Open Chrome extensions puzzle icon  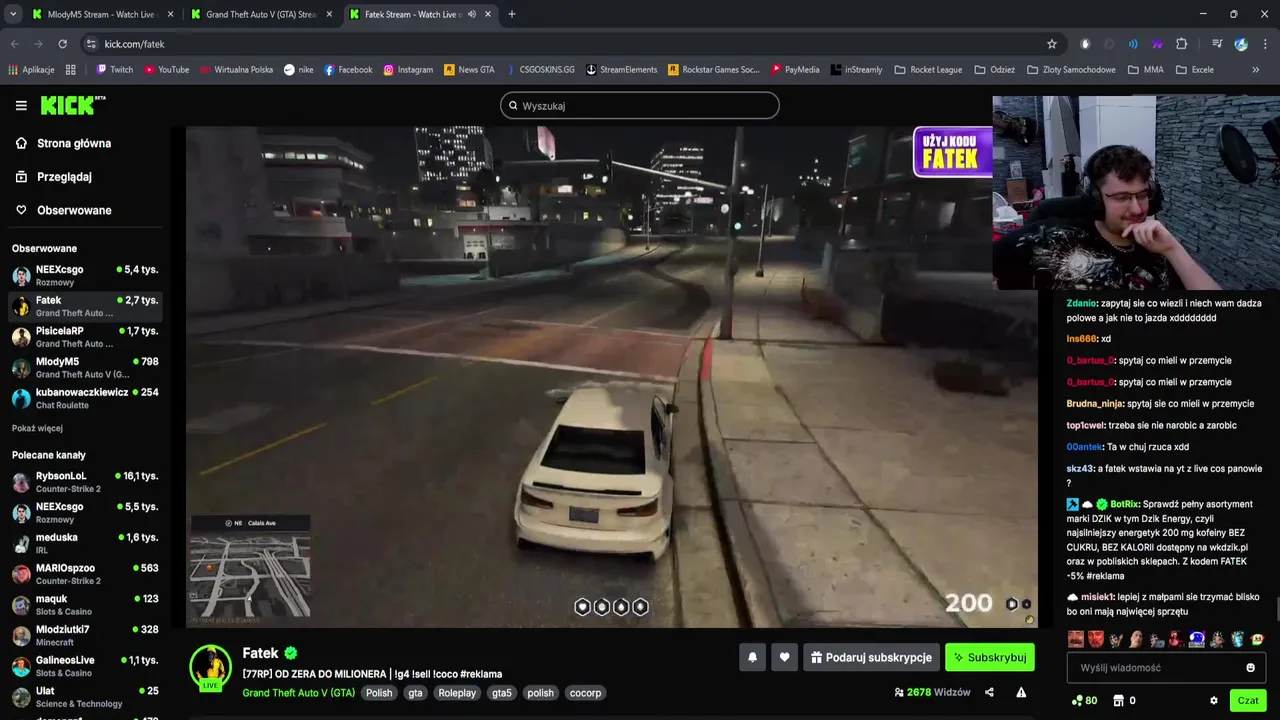1181,44
